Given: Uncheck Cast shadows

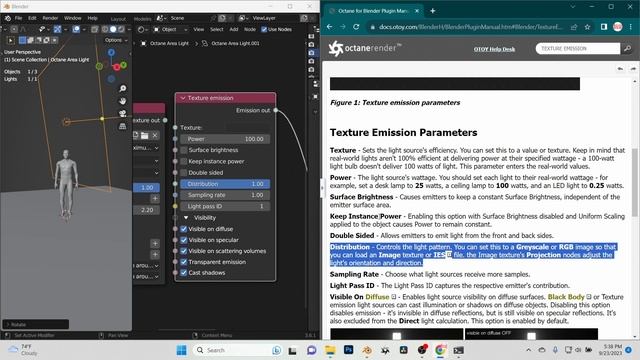Looking at the screenshot, I should [184, 273].
